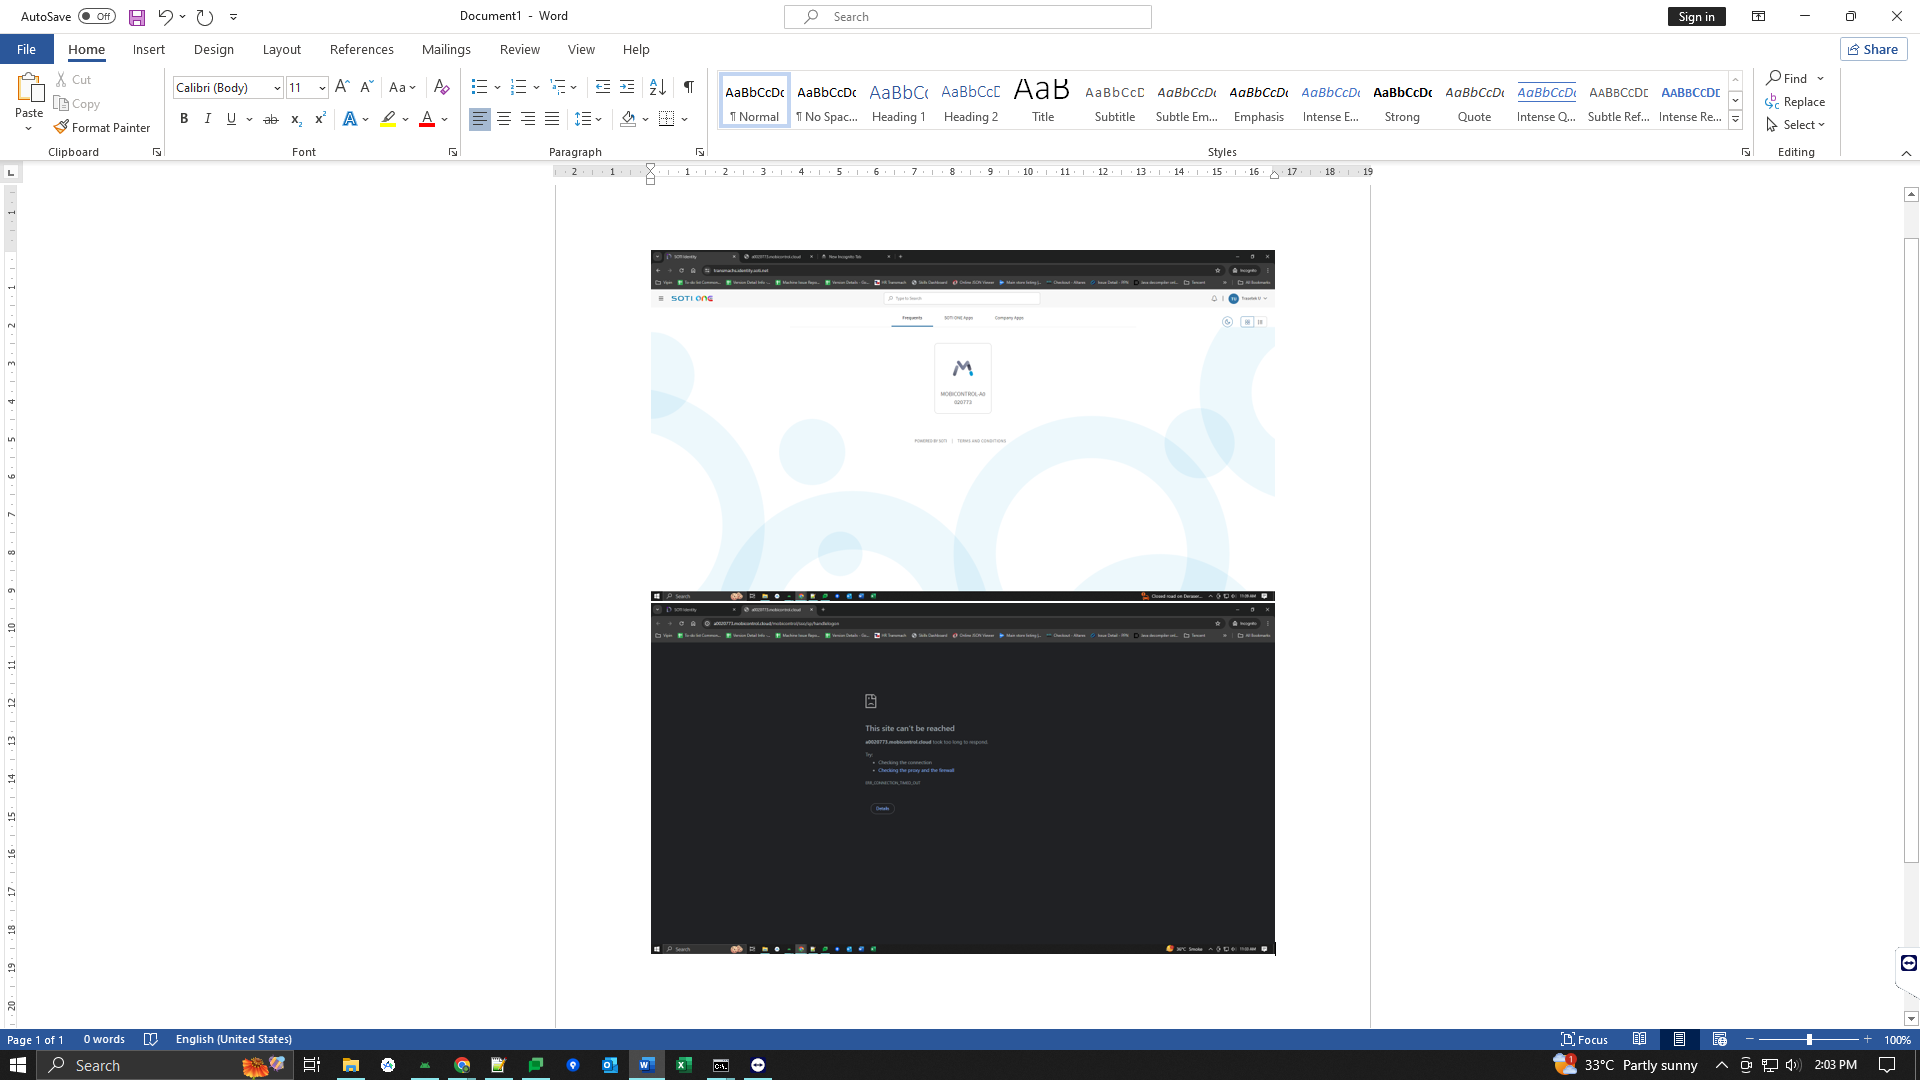The width and height of the screenshot is (1920, 1080).
Task: Show paragraph marks
Action: [x=688, y=87]
